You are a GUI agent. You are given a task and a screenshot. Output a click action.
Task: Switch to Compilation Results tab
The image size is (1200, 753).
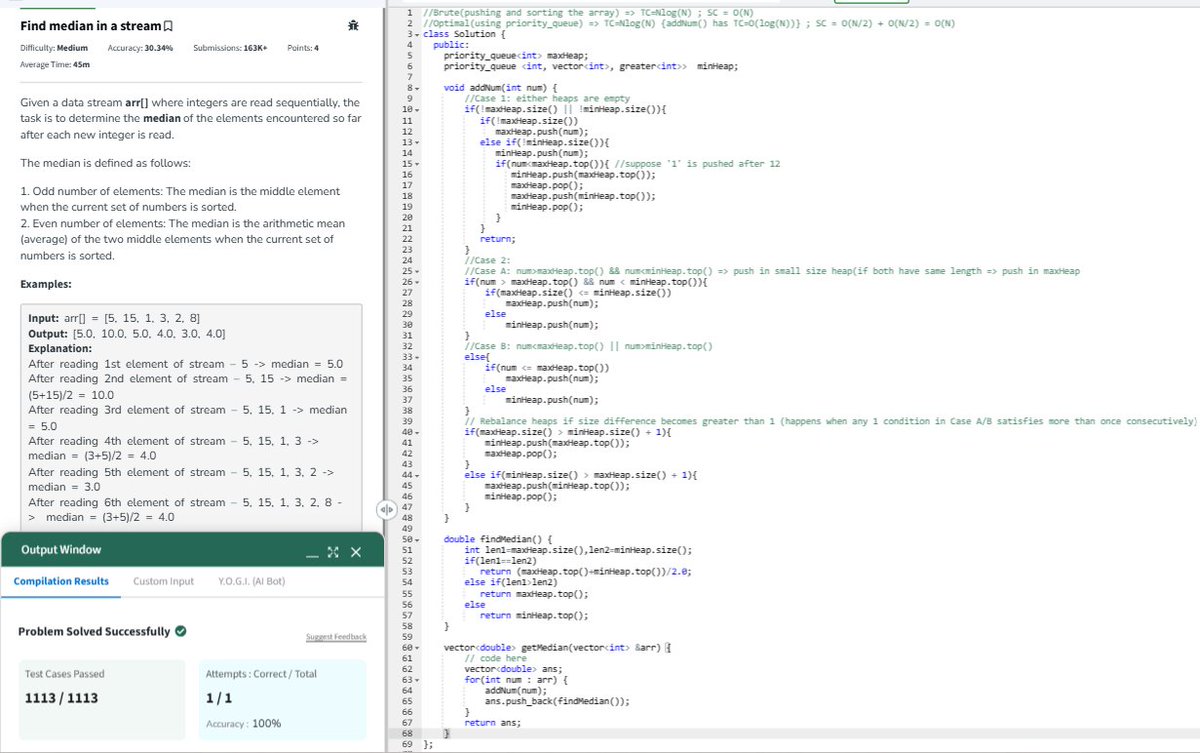click(61, 581)
